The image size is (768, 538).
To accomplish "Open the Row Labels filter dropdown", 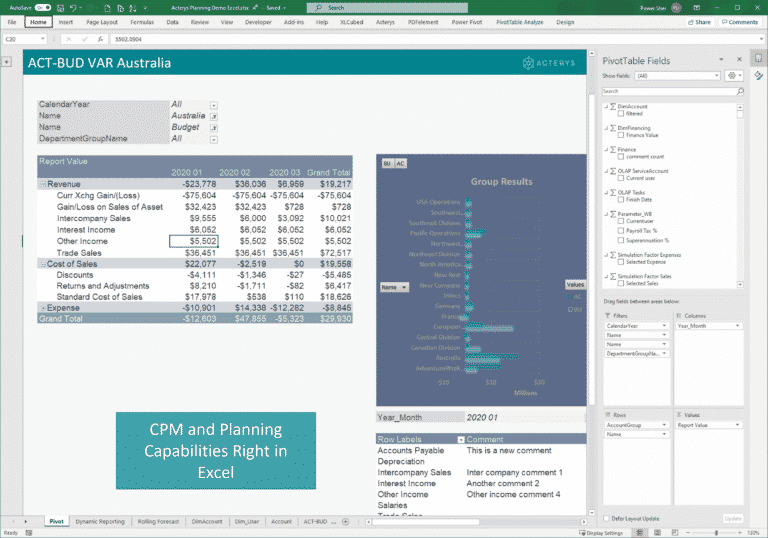I will (461, 439).
